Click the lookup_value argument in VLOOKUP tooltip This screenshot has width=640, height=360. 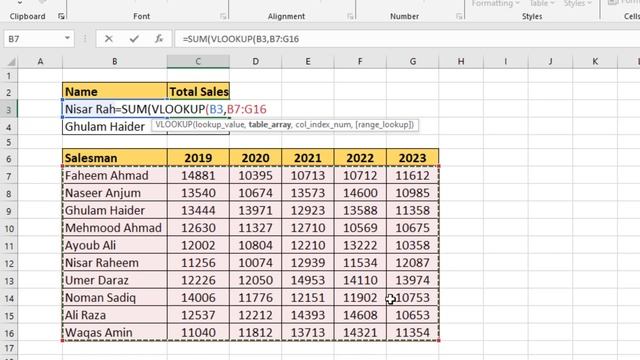(219, 125)
